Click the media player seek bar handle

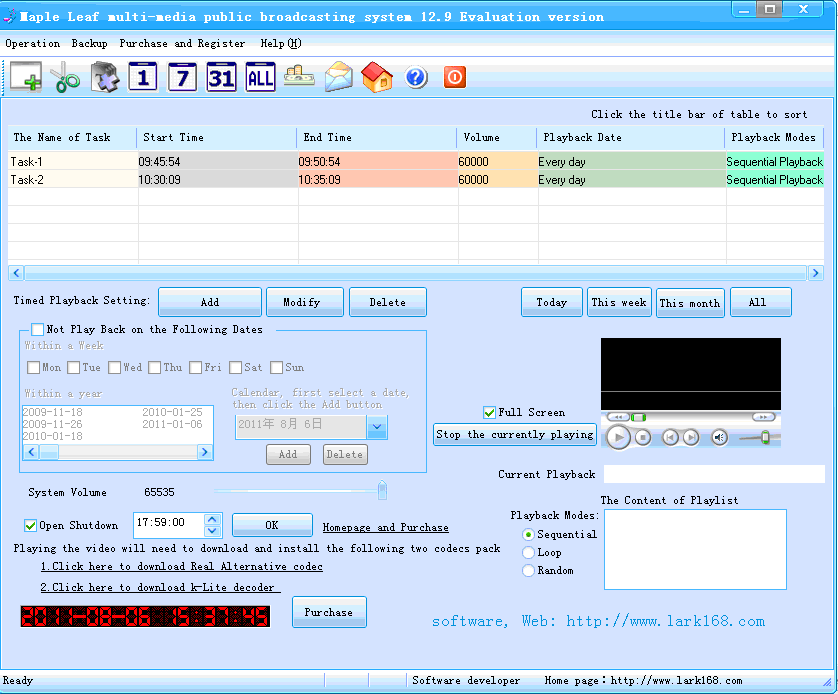click(638, 417)
